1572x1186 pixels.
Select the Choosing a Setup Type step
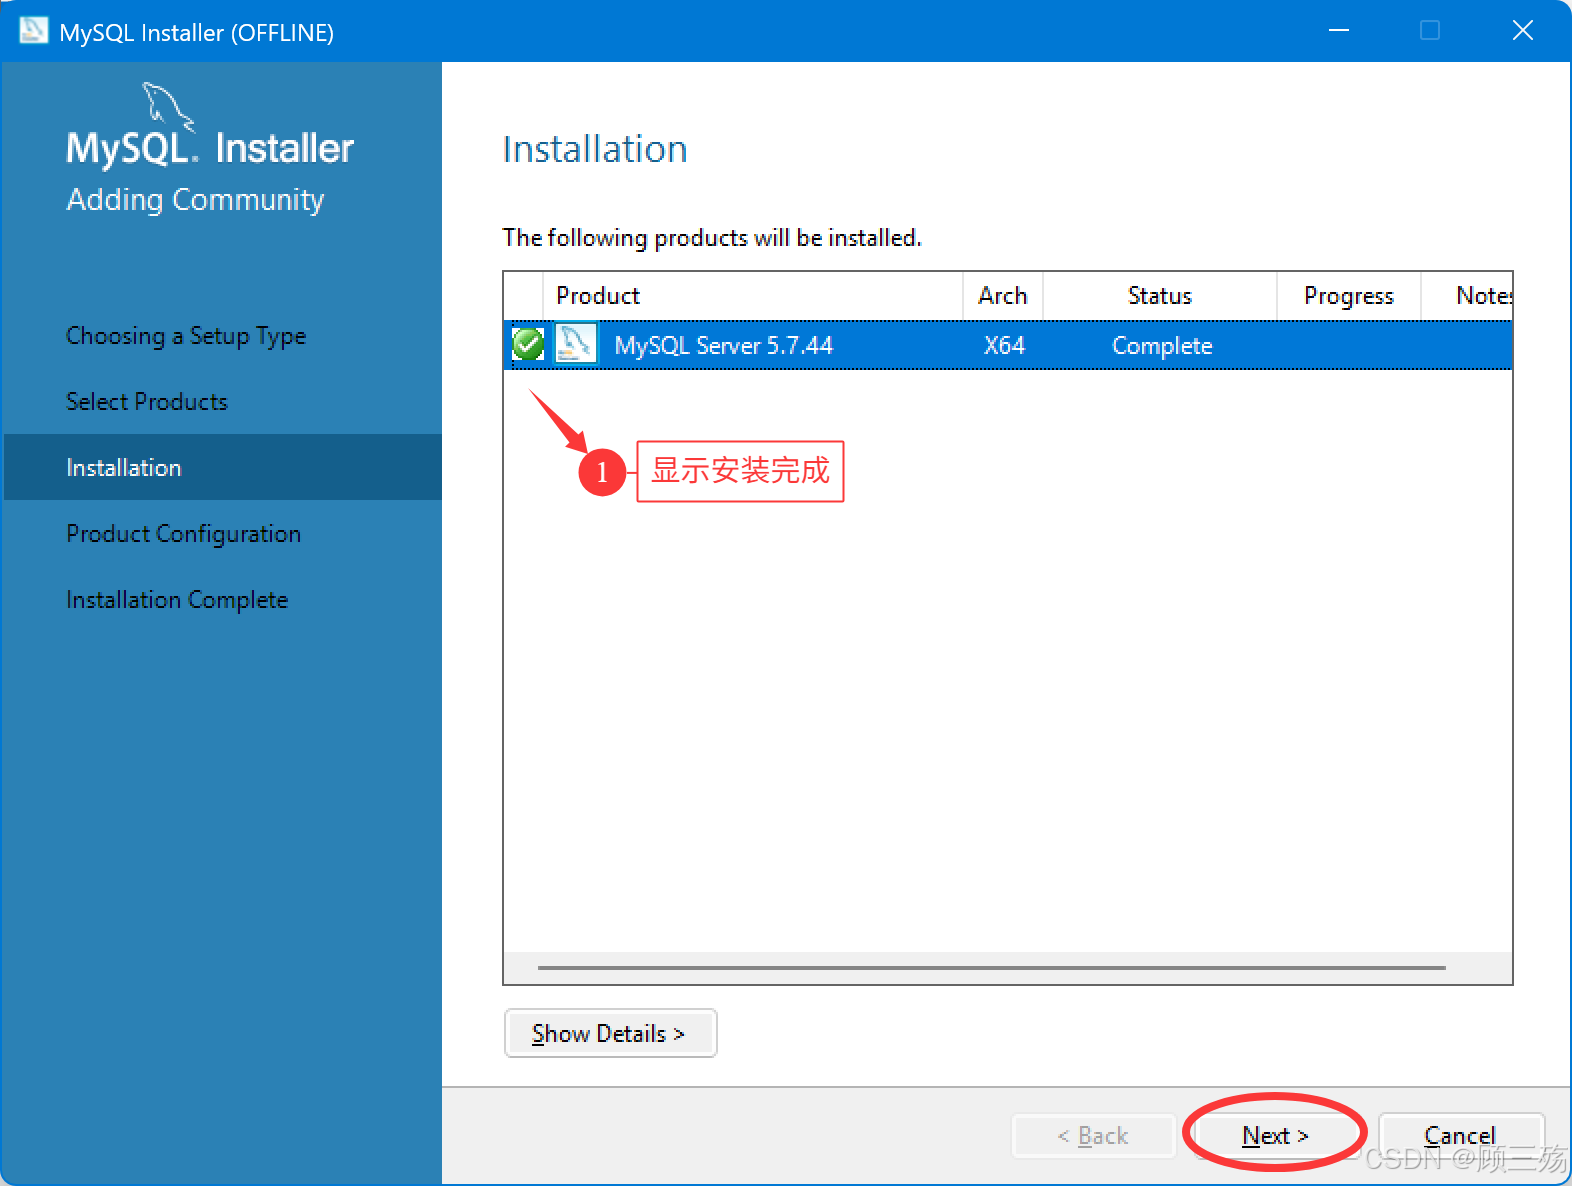(186, 336)
